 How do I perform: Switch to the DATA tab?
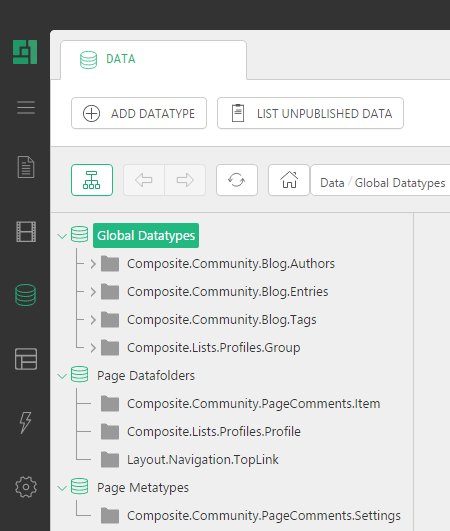[153, 60]
